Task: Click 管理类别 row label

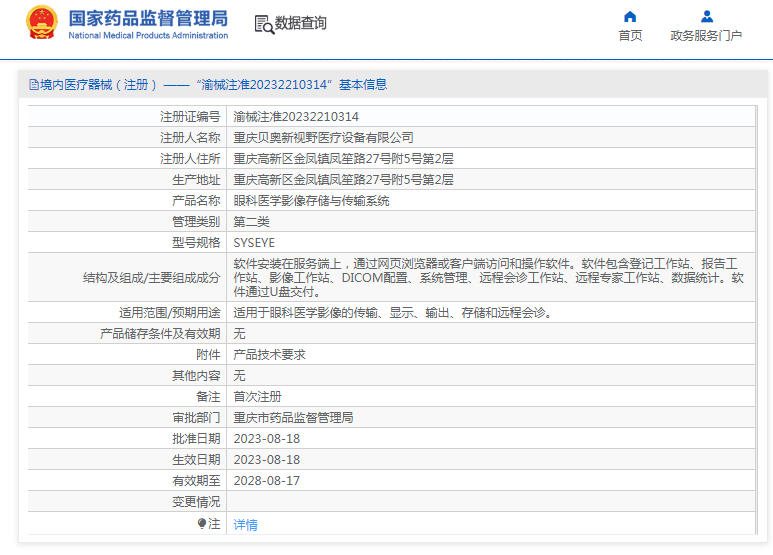Action: [x=196, y=222]
